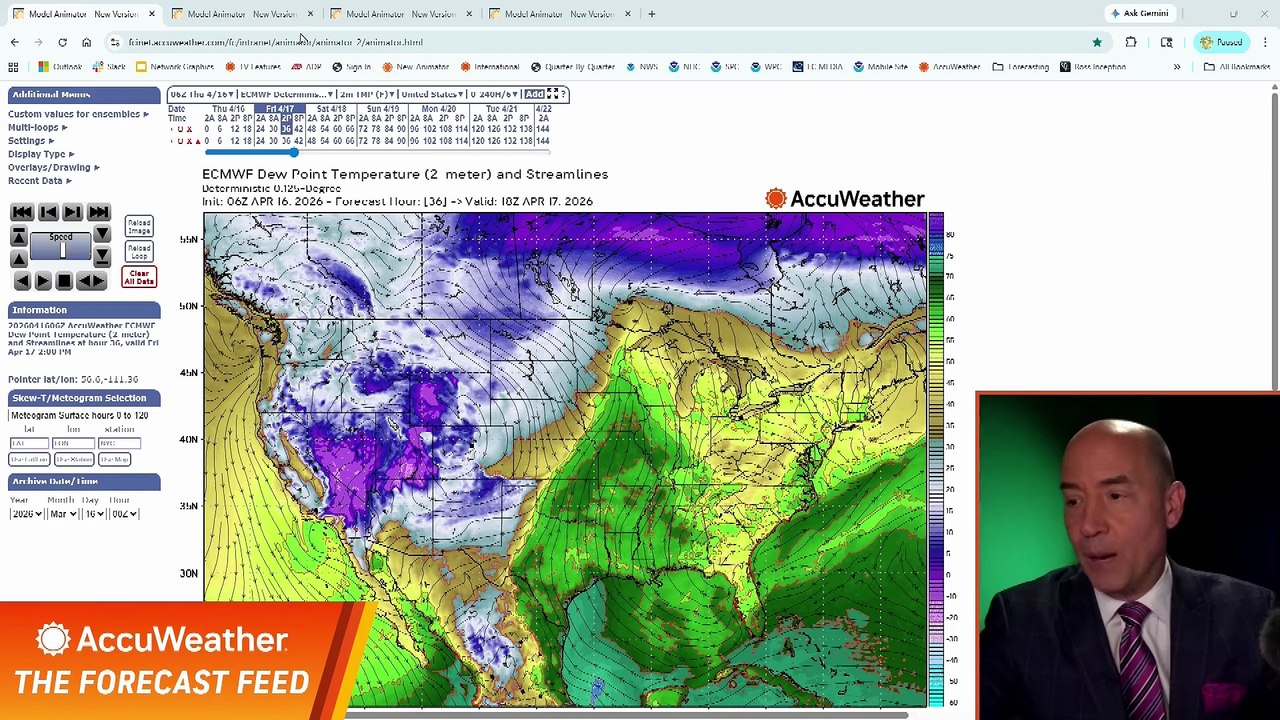
Task: Select the Year 2026 archive dropdown
Action: pyautogui.click(x=26, y=514)
